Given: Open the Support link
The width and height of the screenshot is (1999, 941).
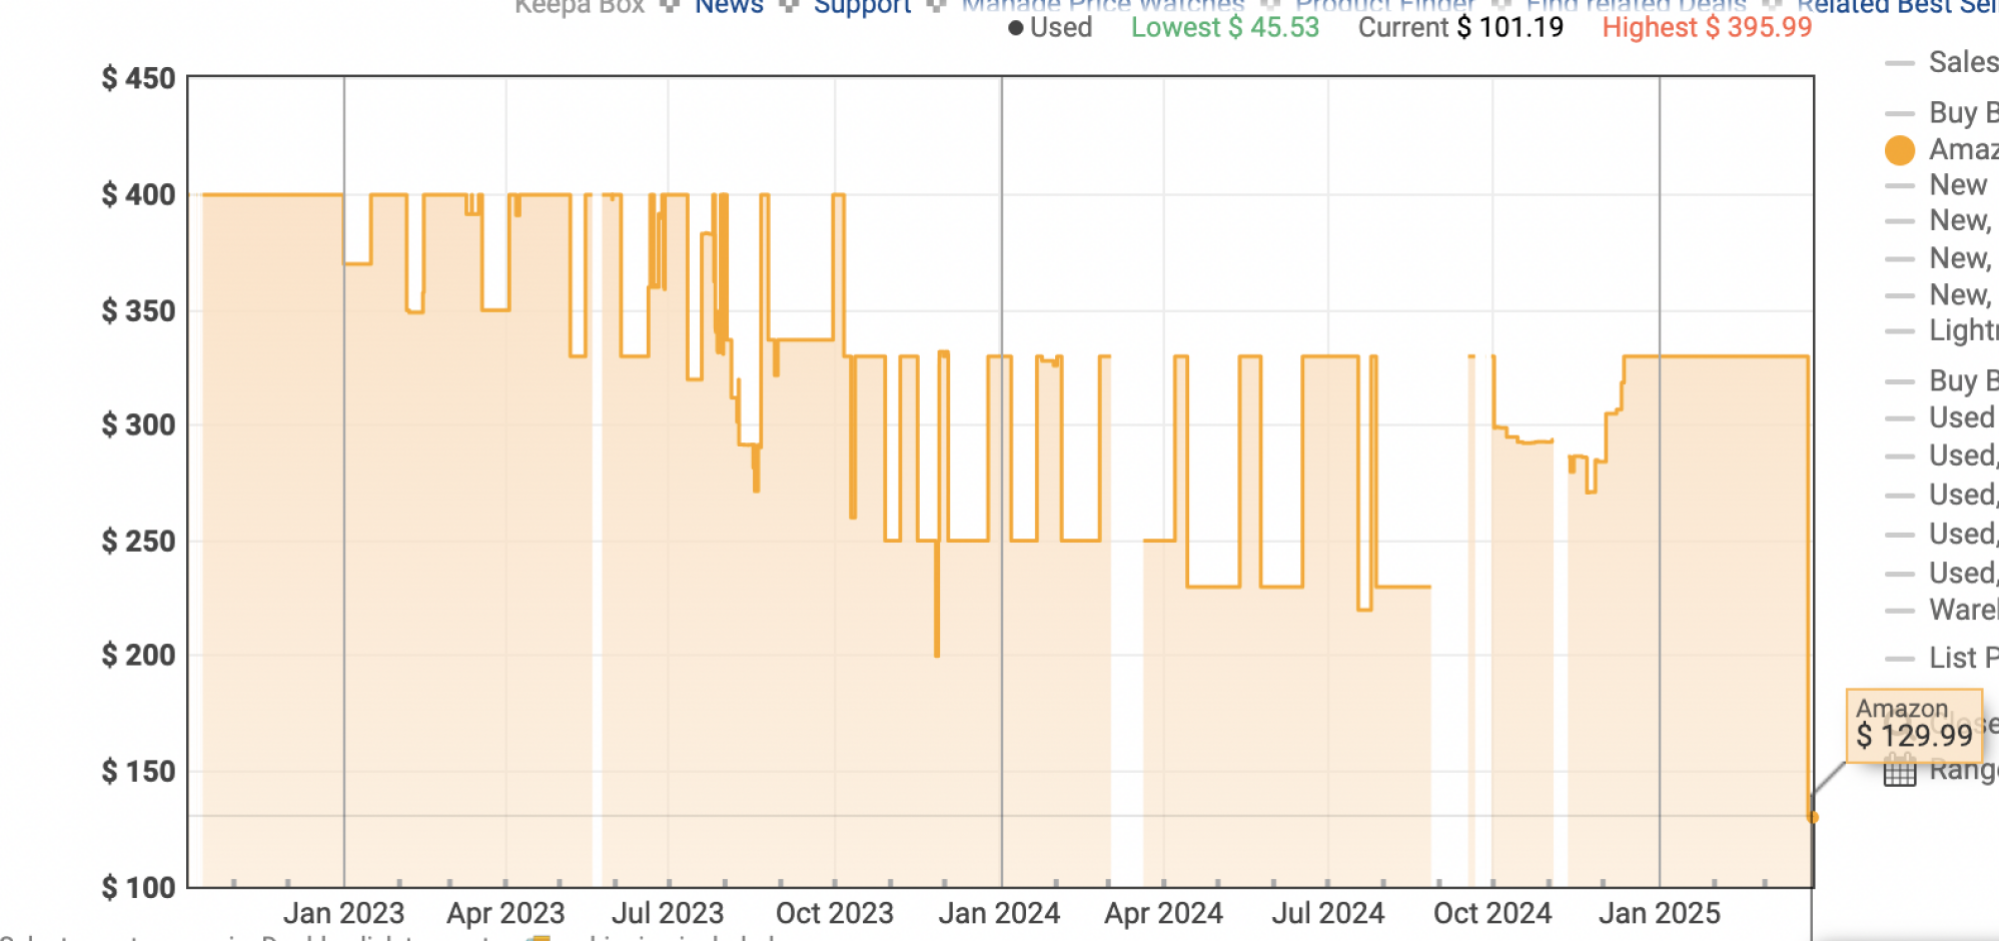Looking at the screenshot, I should click(x=862, y=7).
